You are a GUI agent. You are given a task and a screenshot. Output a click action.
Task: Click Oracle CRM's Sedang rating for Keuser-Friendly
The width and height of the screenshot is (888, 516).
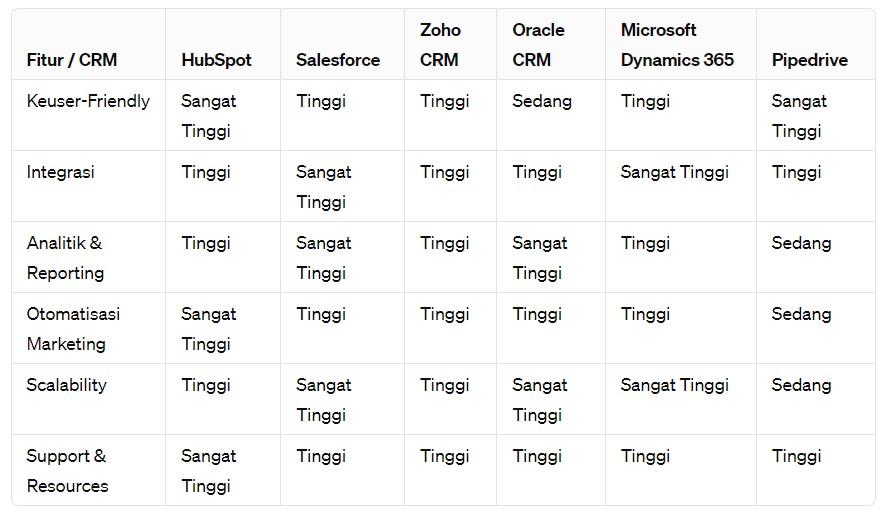pos(542,101)
